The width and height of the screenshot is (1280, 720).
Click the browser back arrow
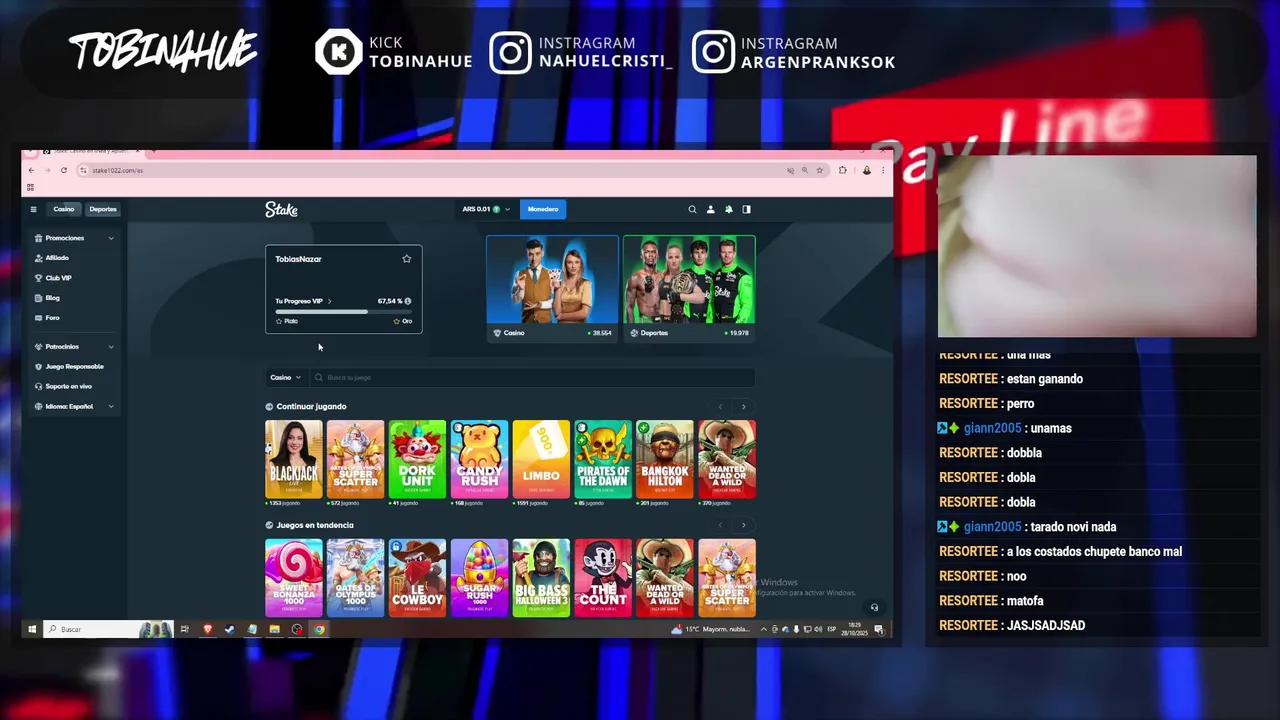click(x=31, y=170)
